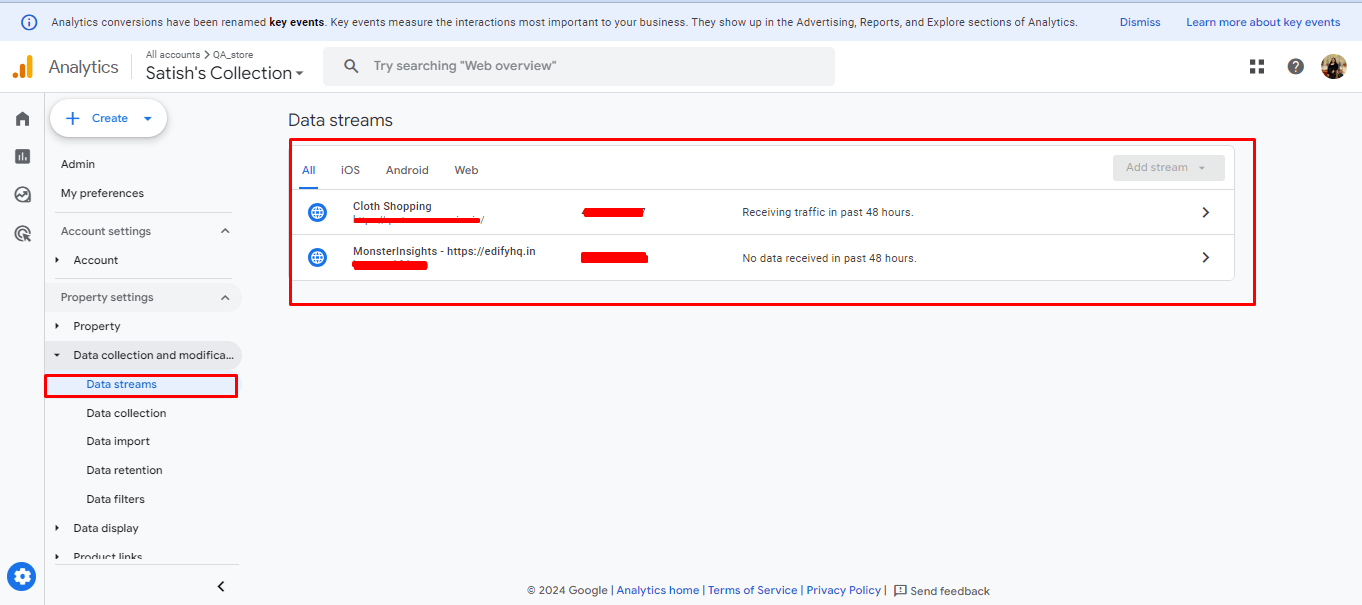Open the Home icon in left rail
Viewport: 1362px width, 605px height.
pos(22,119)
